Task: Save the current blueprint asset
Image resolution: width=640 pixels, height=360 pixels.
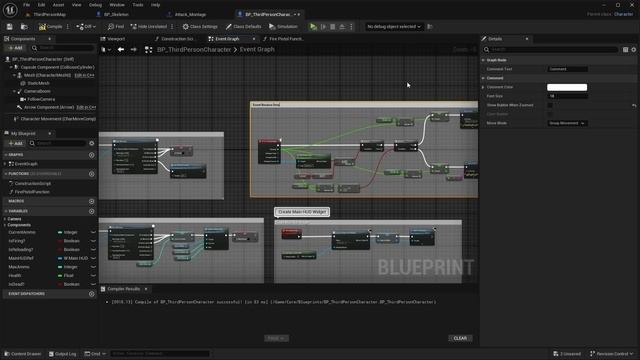Action: click(9, 27)
